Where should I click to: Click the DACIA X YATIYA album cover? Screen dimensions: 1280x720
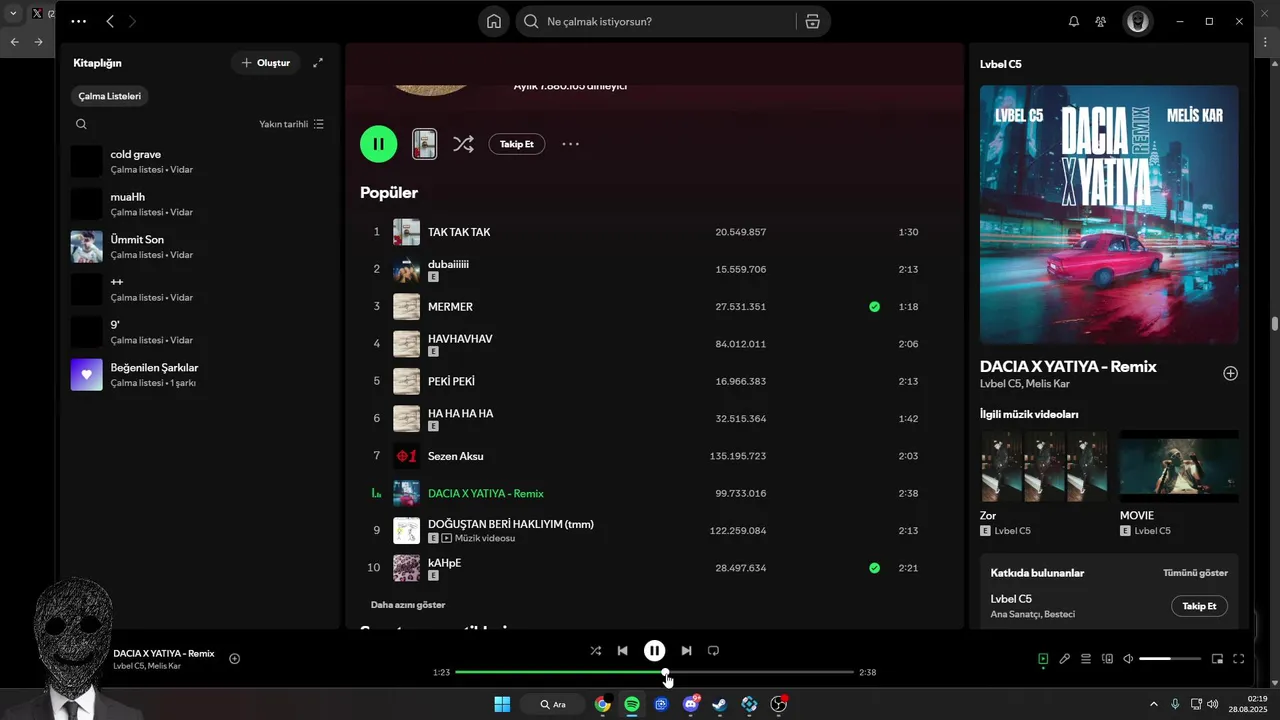pyautogui.click(x=1109, y=215)
